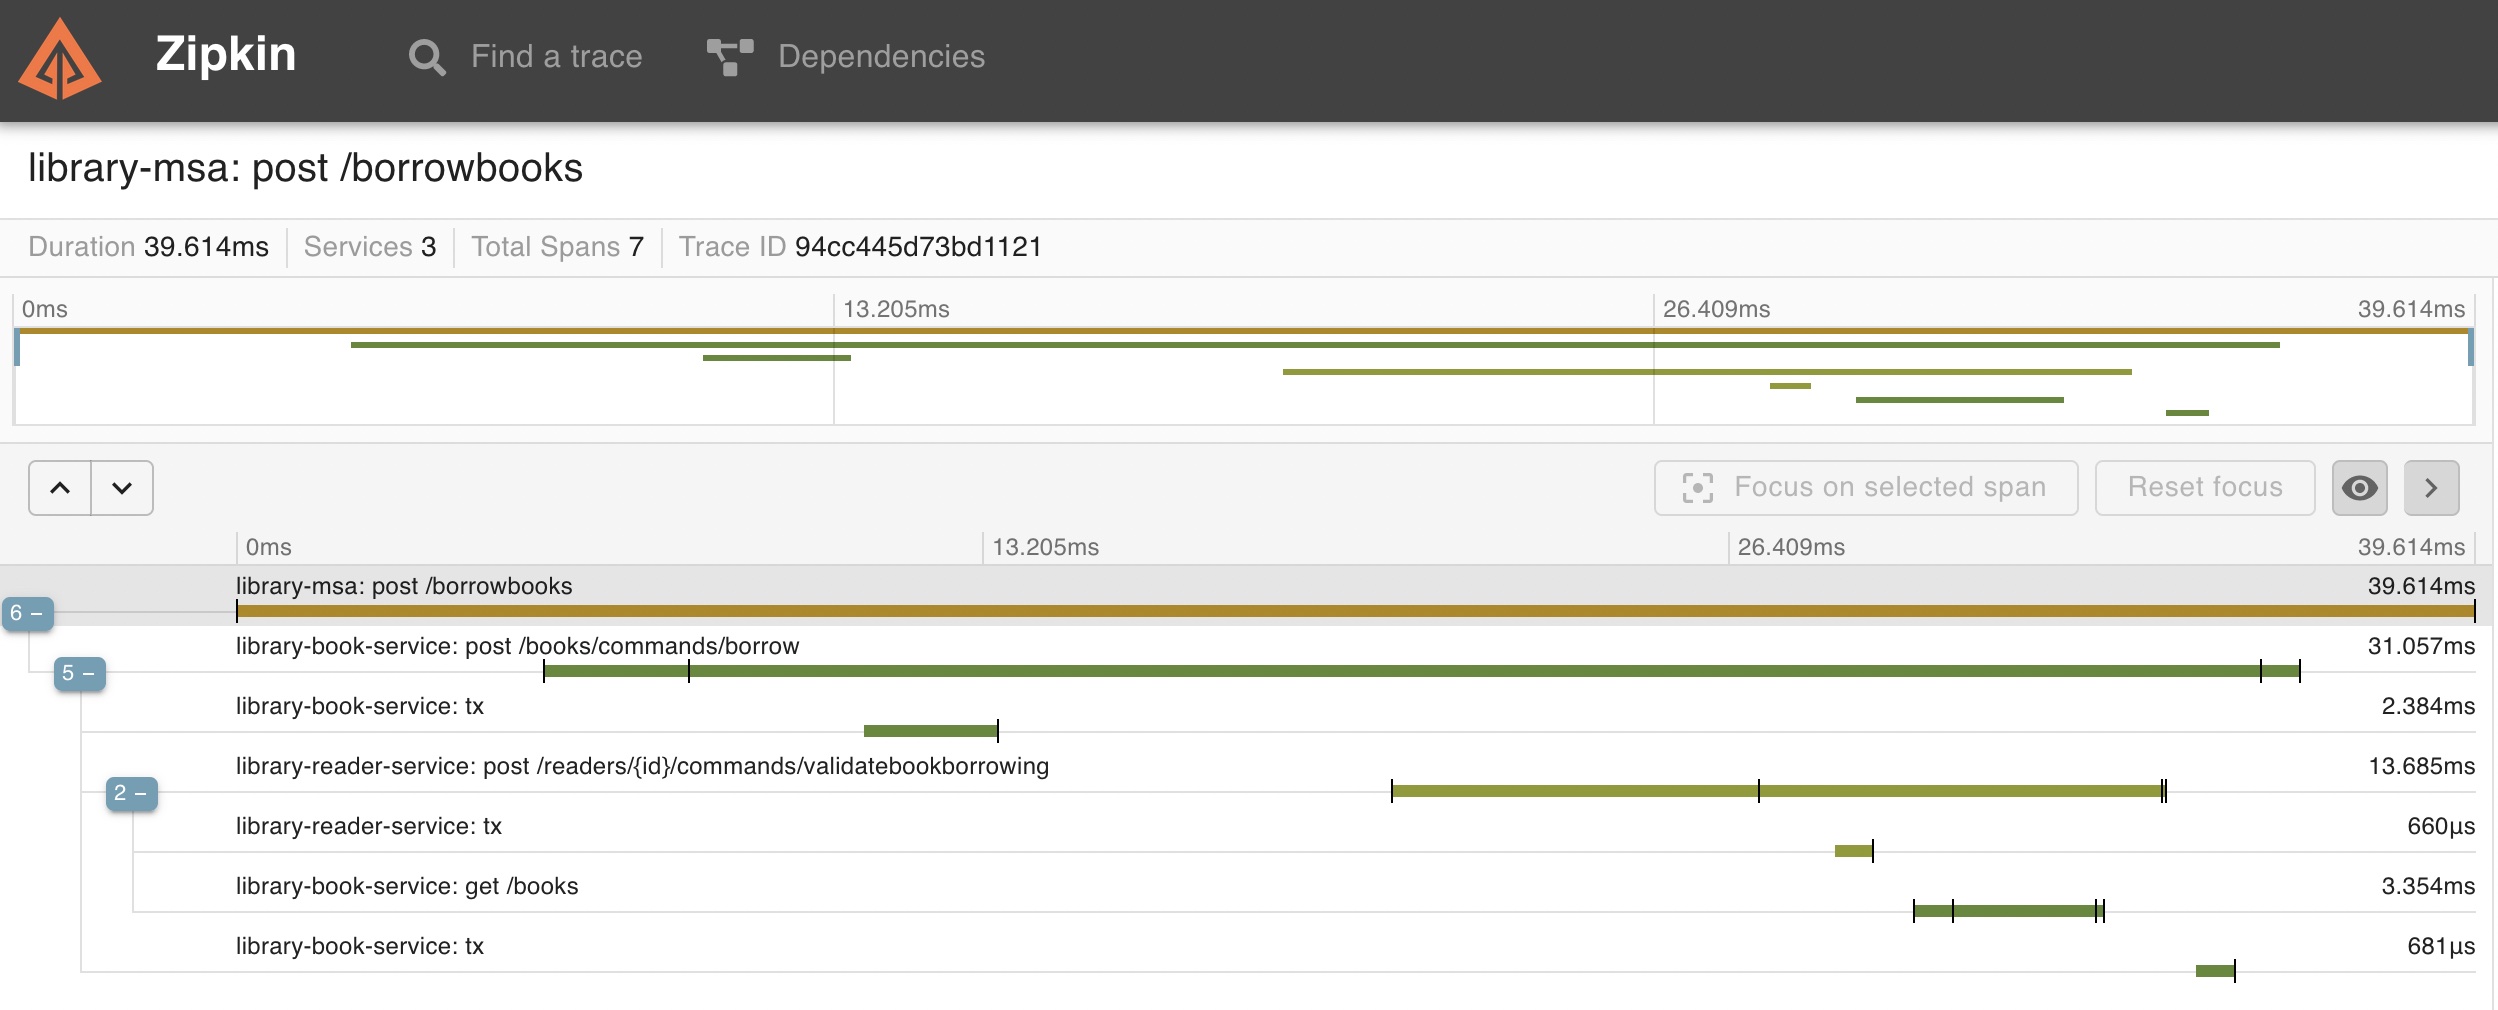Click the brown 39.614ms root span bar
Viewport: 2498px width, 1010px height.
1356,611
